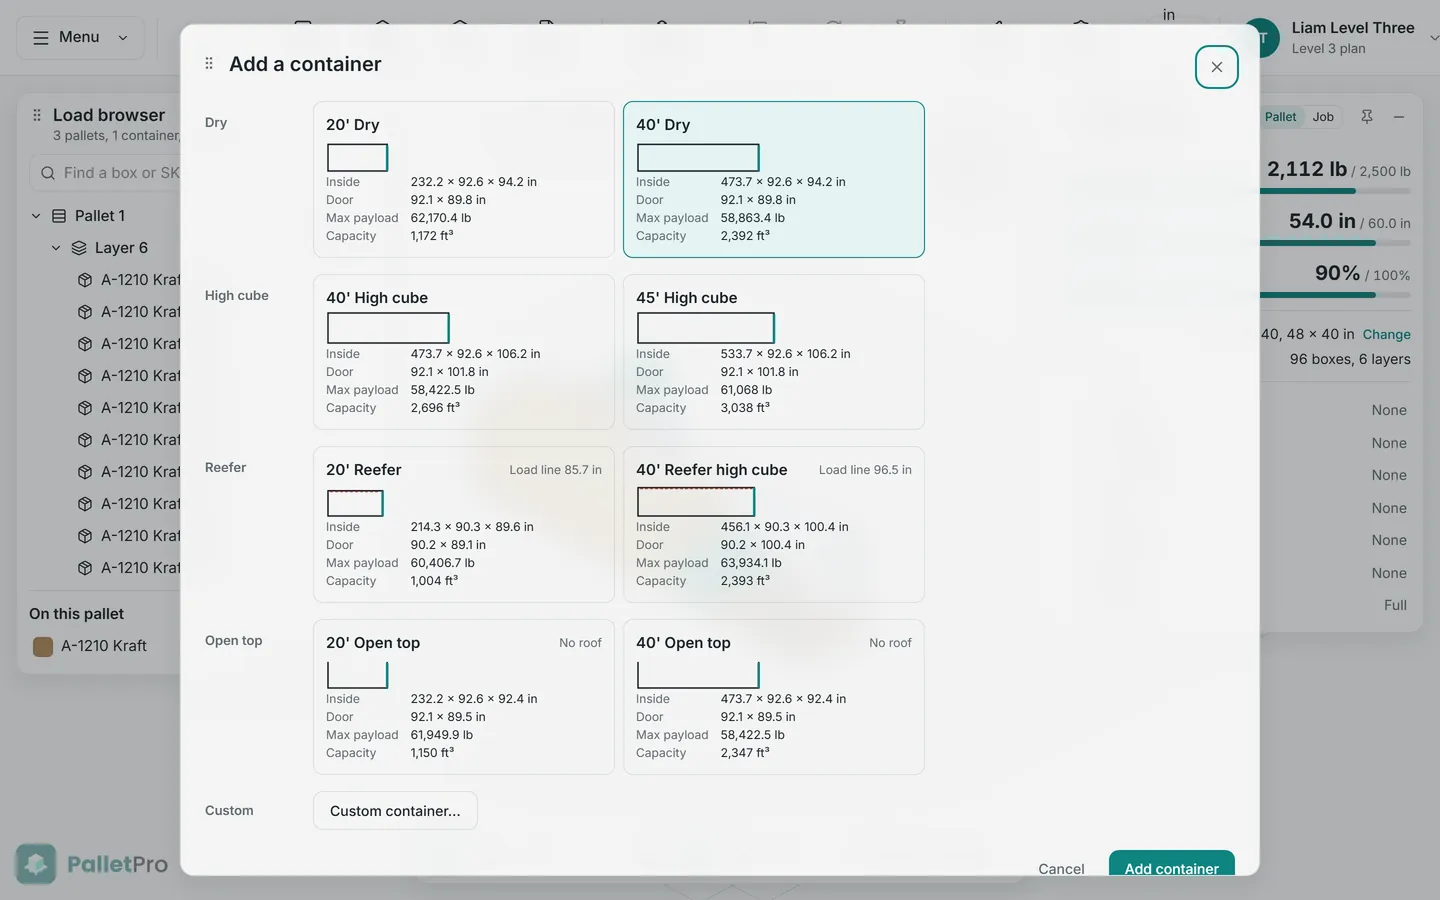This screenshot has width=1440, height=900.
Task: Click the weight progress bar under 2,112 lb
Action: click(1335, 191)
